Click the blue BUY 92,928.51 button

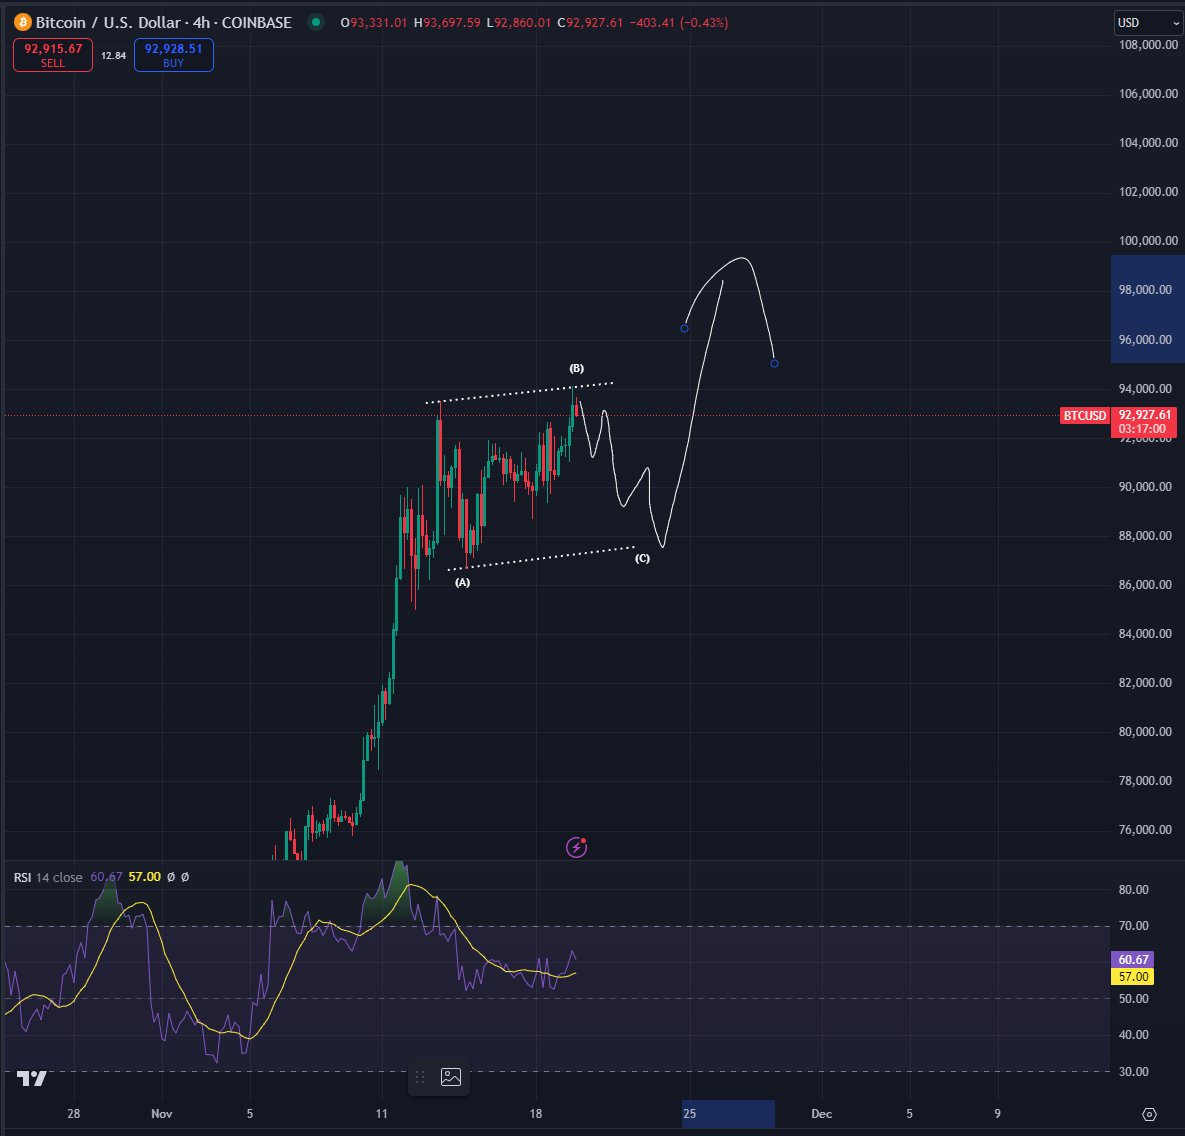click(173, 55)
